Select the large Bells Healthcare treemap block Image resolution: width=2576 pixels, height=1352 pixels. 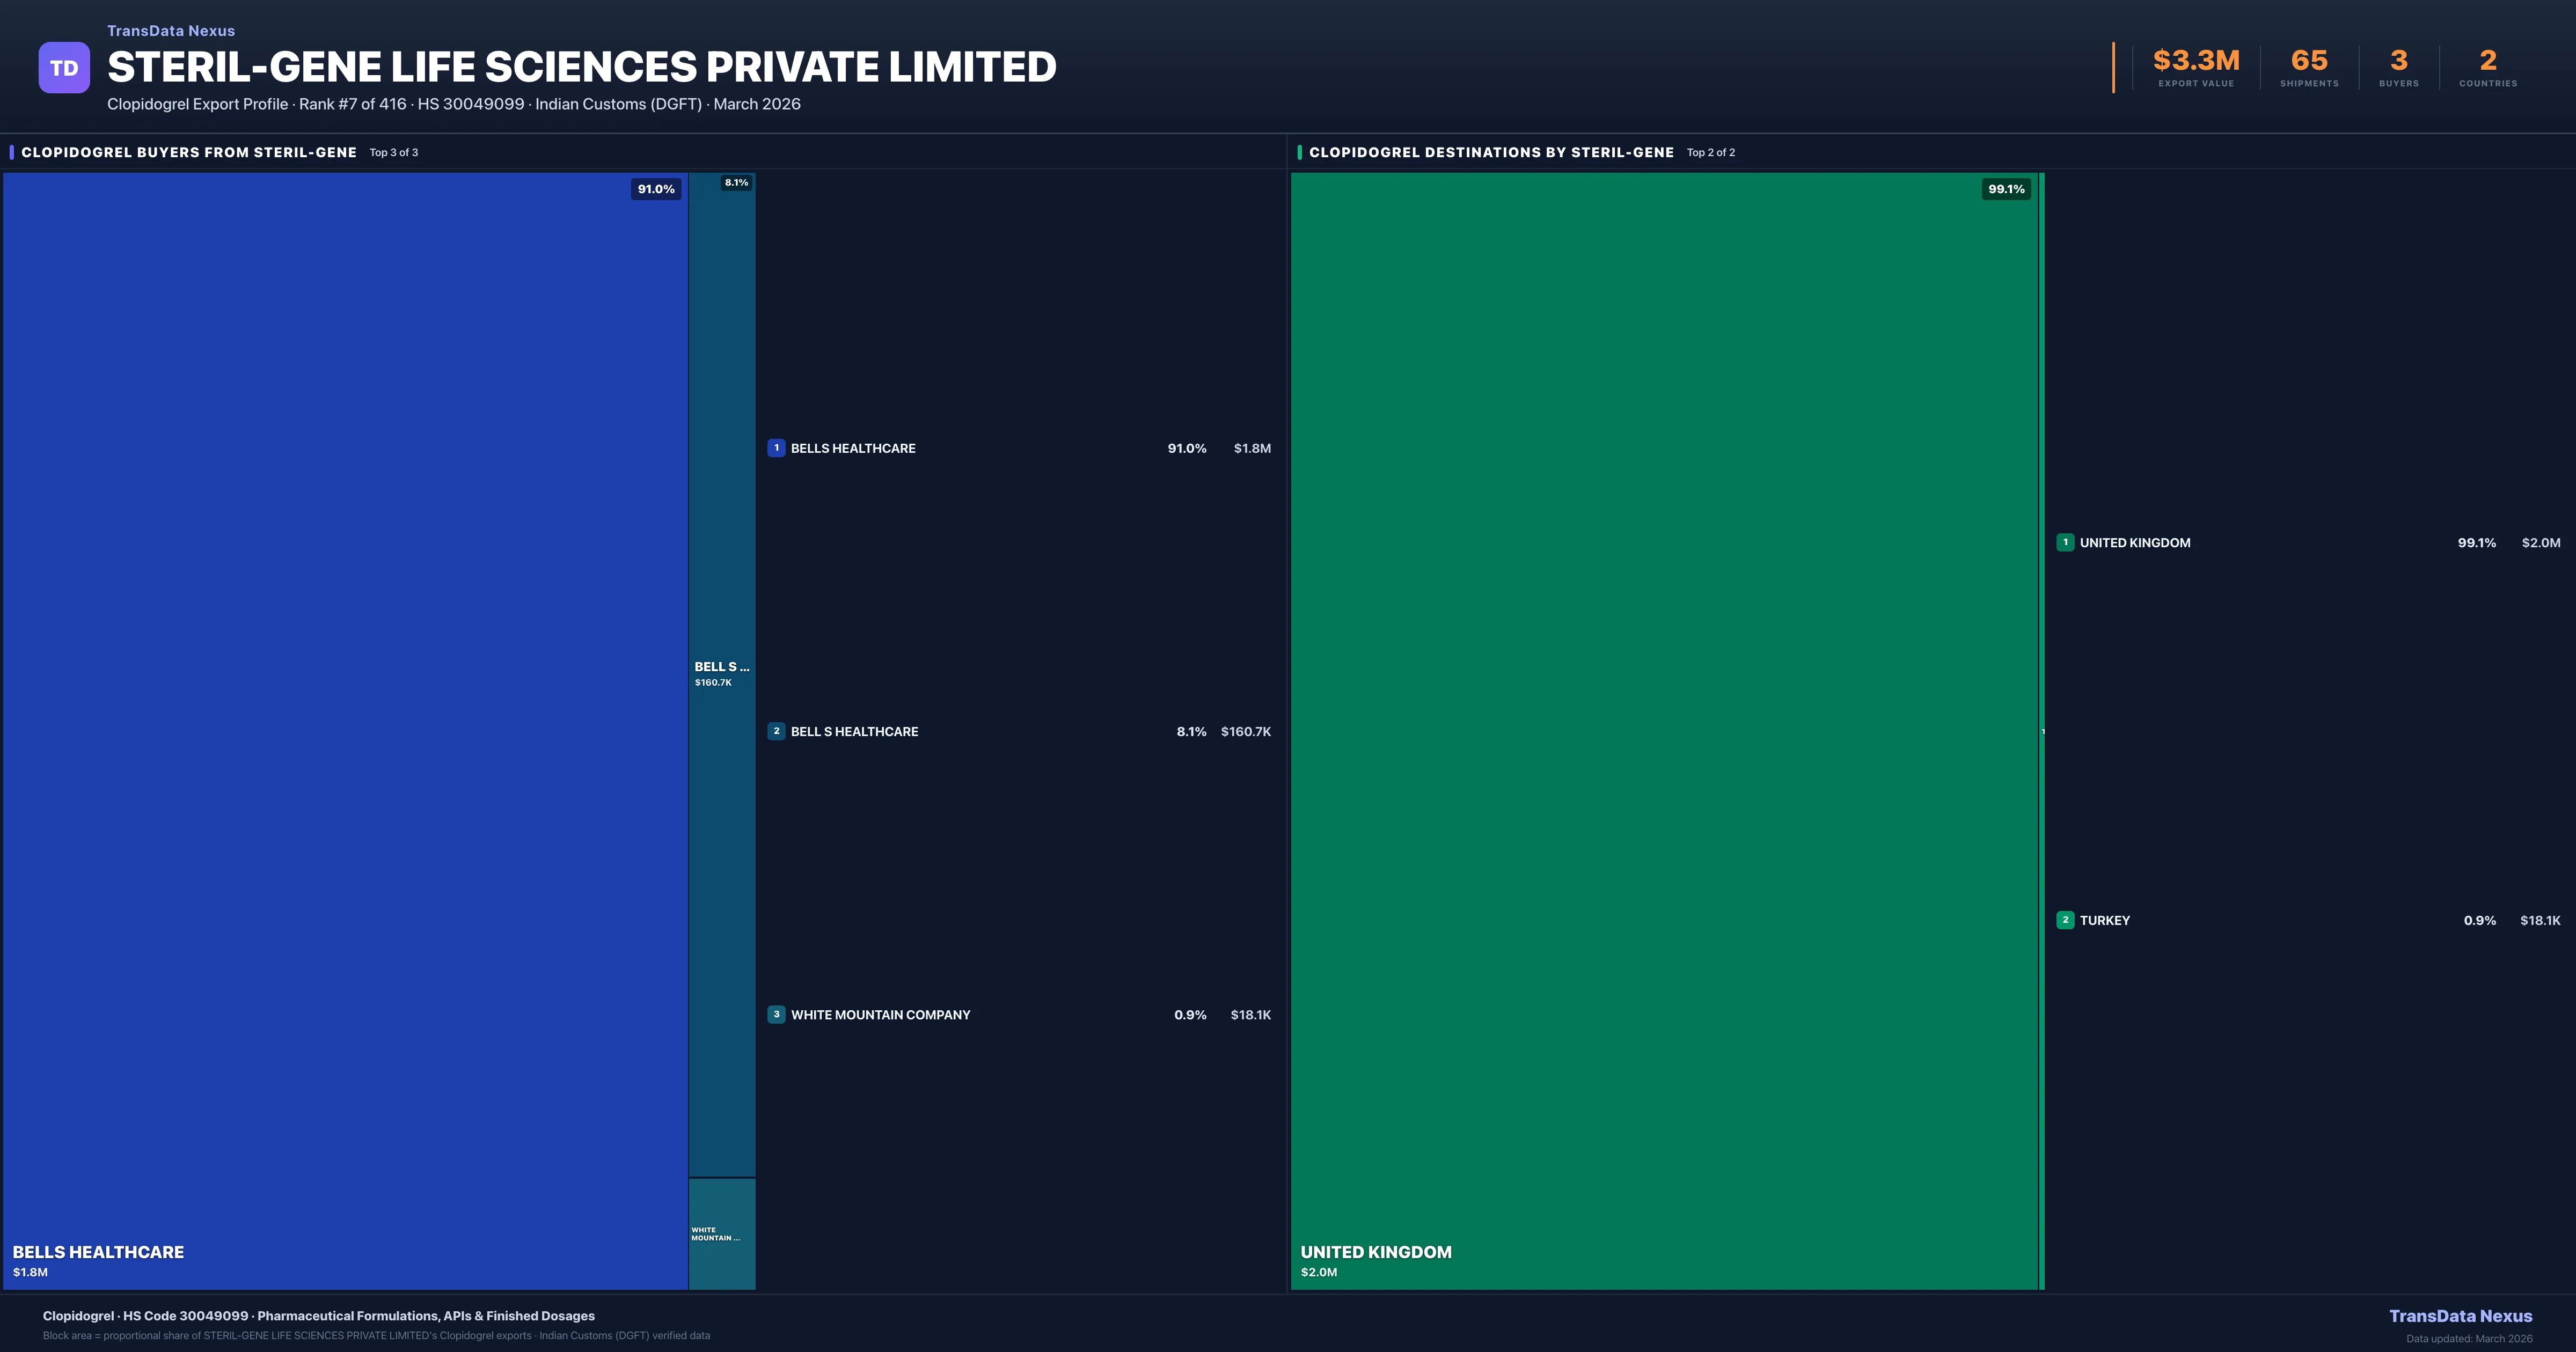coord(345,730)
